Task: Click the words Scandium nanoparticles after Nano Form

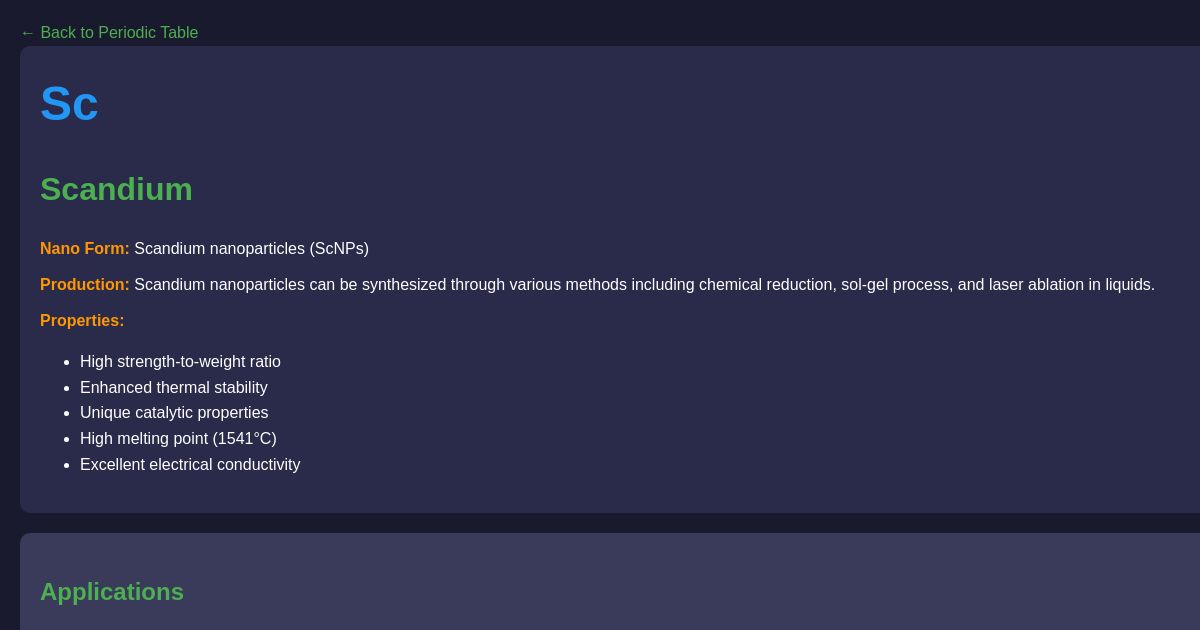Action: (x=219, y=249)
